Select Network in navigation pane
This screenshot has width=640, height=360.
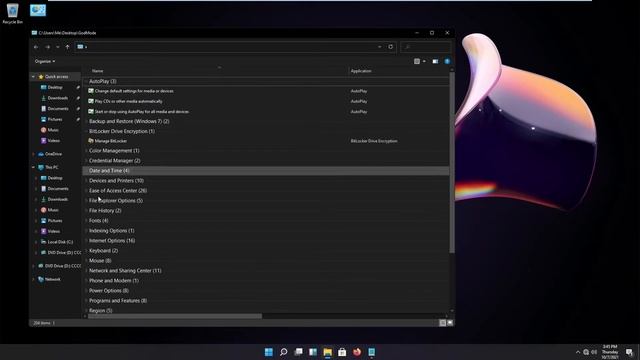coord(52,280)
